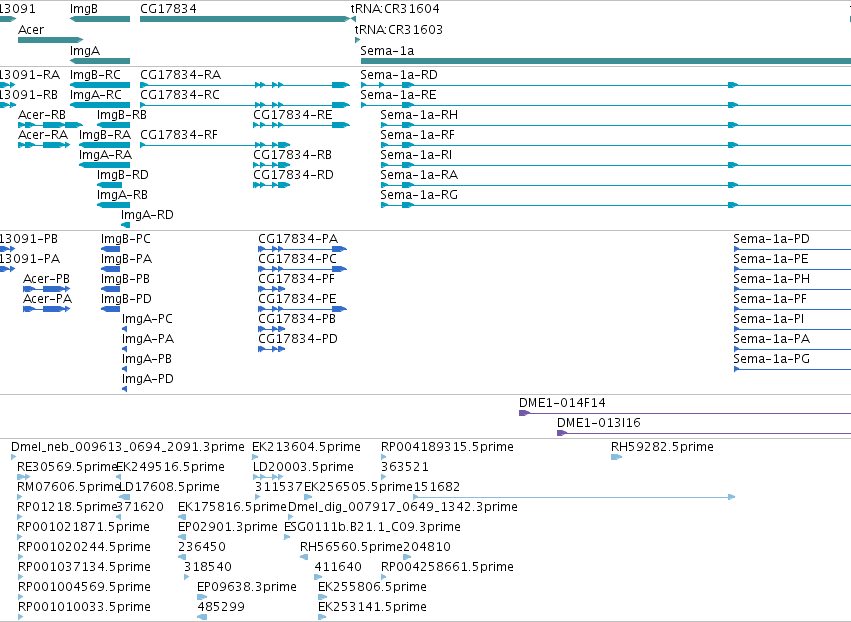Click the CG17834-PC protein label
The width and height of the screenshot is (851, 622).
(297, 259)
